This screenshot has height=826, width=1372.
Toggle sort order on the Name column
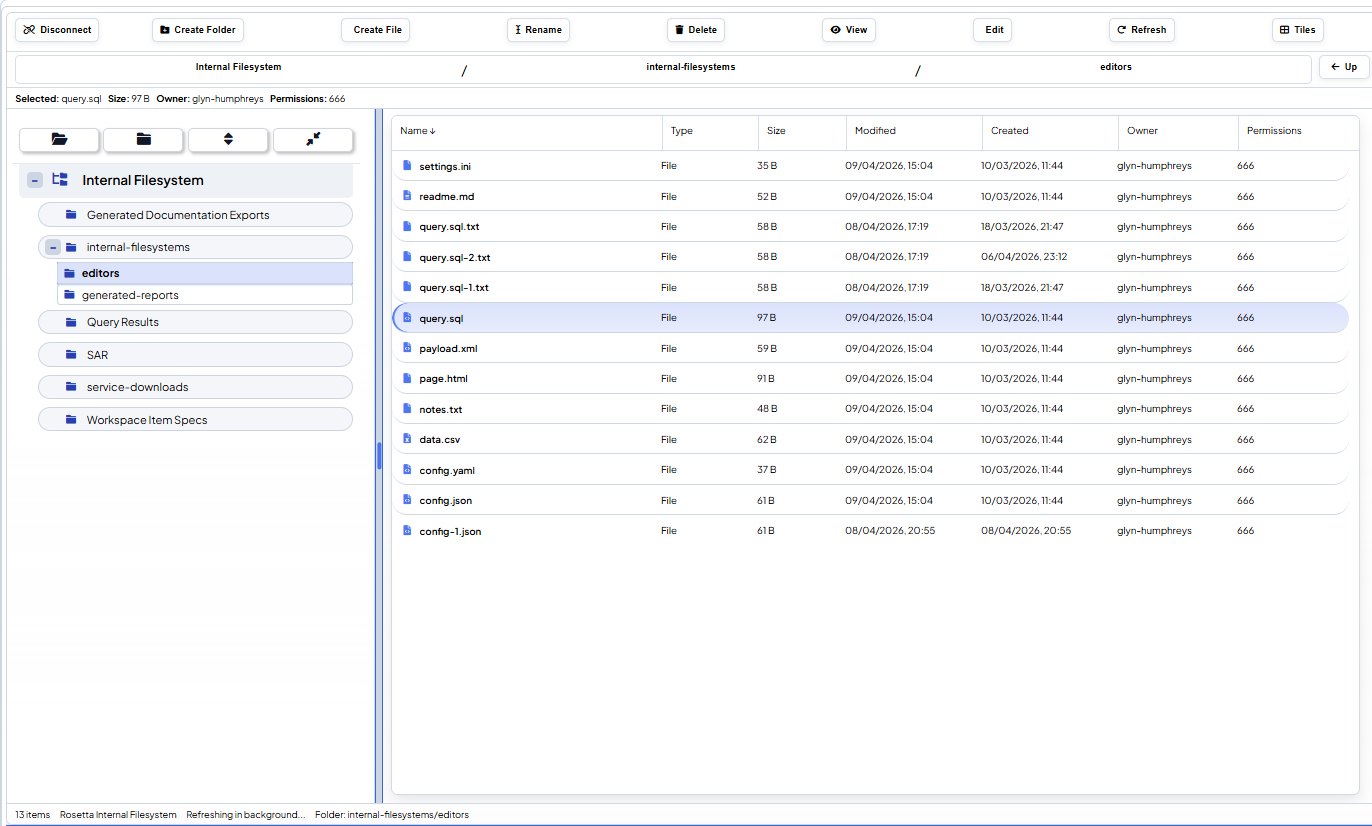[417, 131]
